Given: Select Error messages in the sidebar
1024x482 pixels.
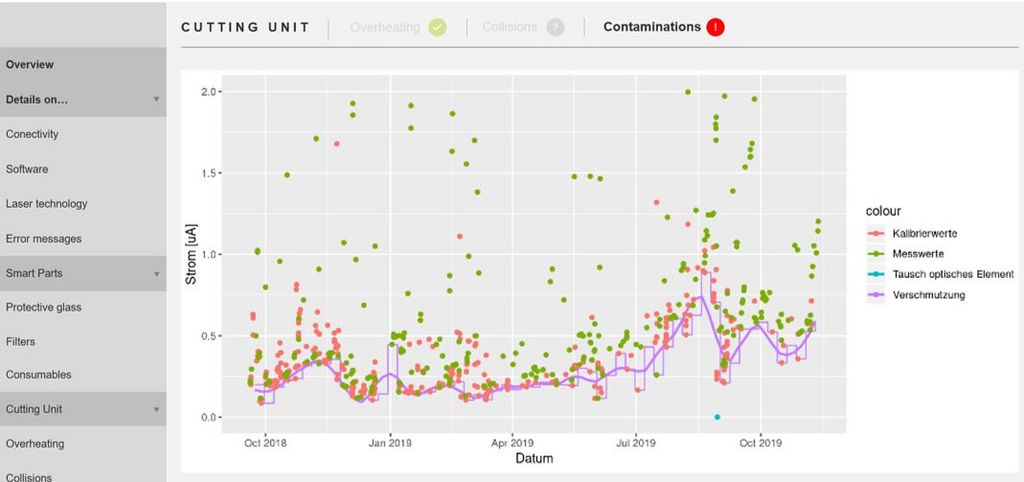Looking at the screenshot, I should 44,239.
